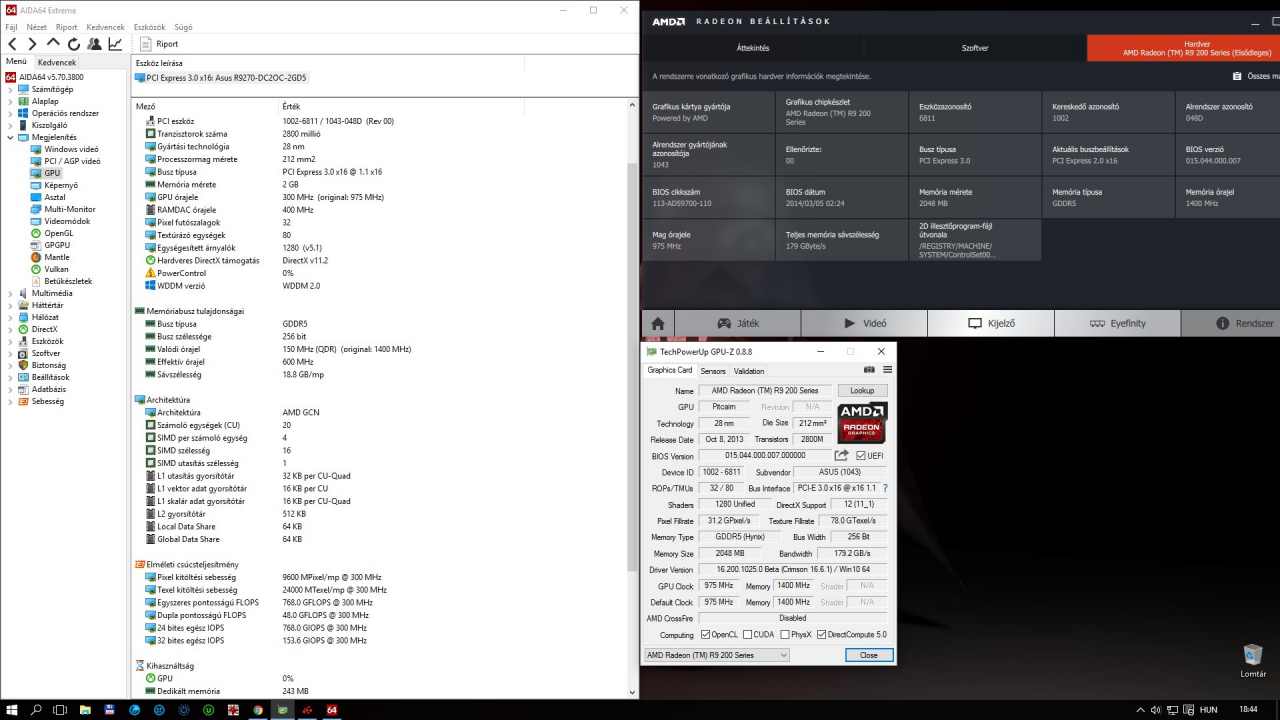Toggle the OpenCL checkbox
Screen dimensions: 1280x720
[705, 635]
